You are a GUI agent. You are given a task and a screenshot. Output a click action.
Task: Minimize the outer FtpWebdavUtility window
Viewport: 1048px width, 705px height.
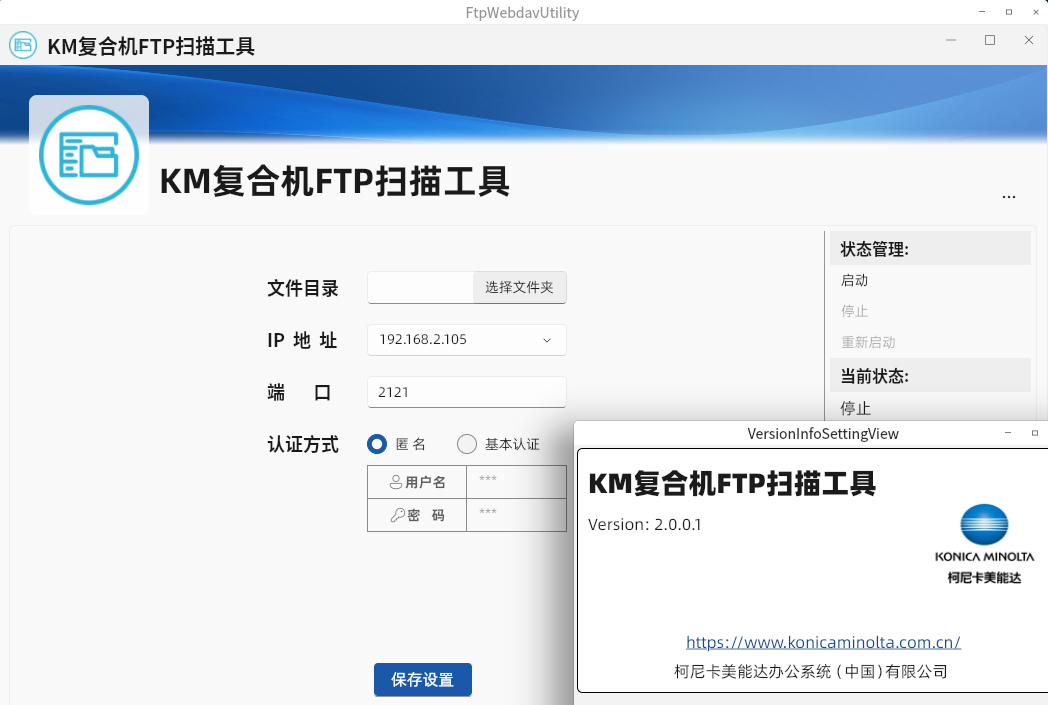pyautogui.click(x=982, y=12)
